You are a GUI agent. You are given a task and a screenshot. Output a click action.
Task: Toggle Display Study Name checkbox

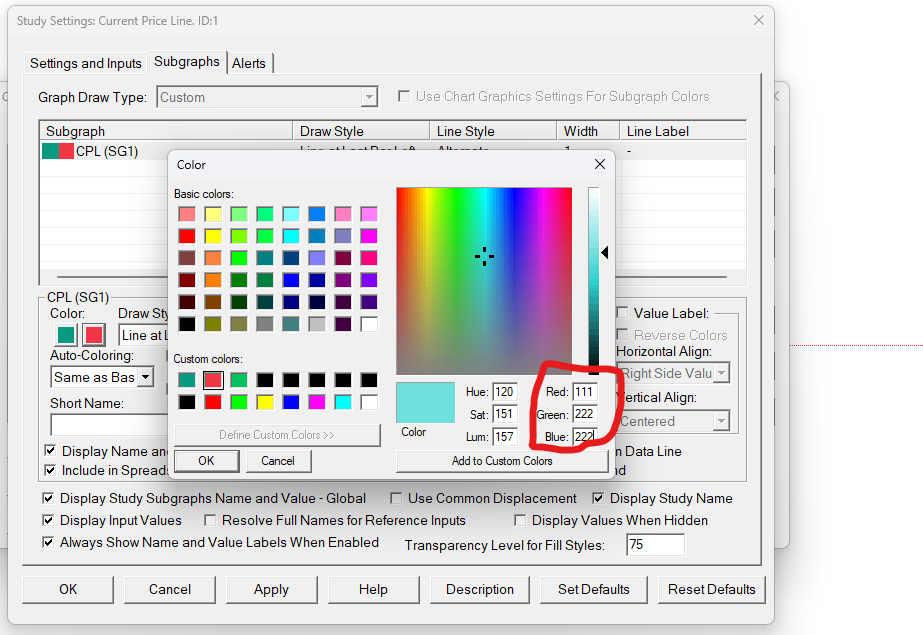pyautogui.click(x=598, y=498)
